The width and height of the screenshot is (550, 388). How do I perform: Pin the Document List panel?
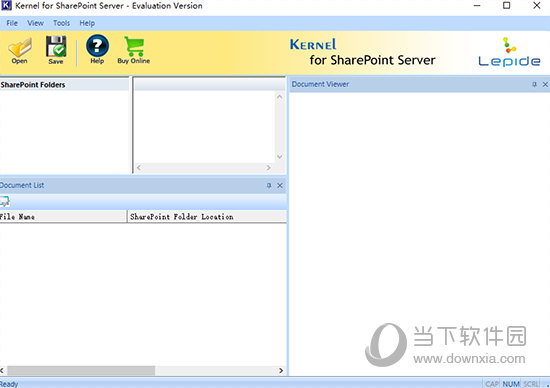click(269, 185)
